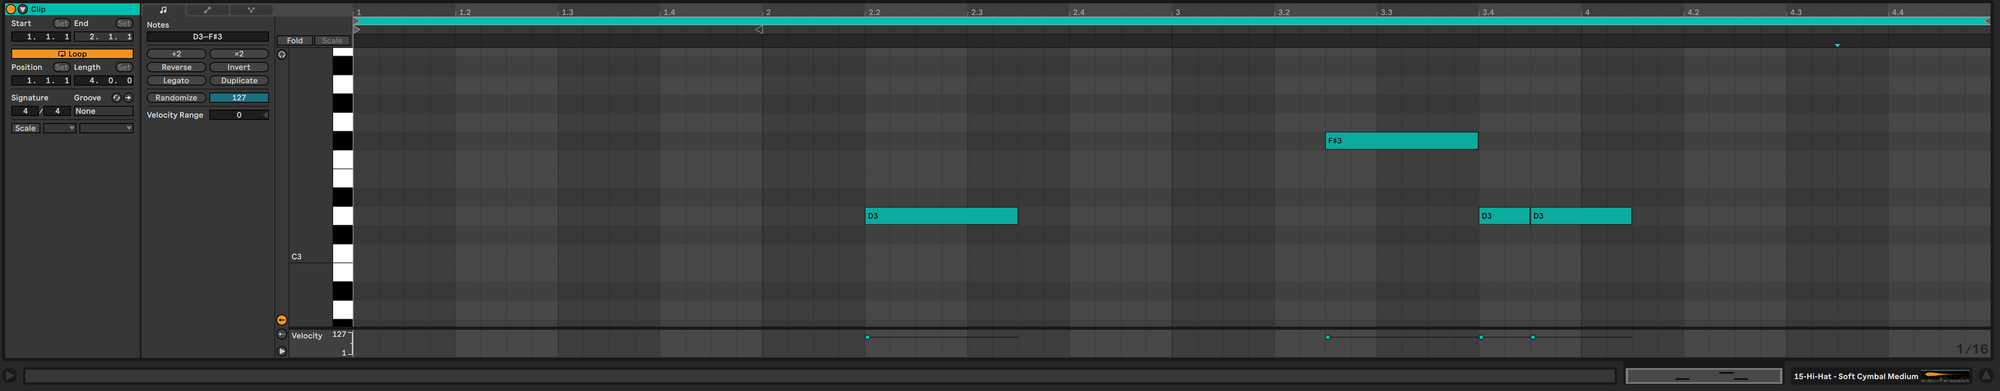Toggle the orange Loop switch

tap(72, 54)
